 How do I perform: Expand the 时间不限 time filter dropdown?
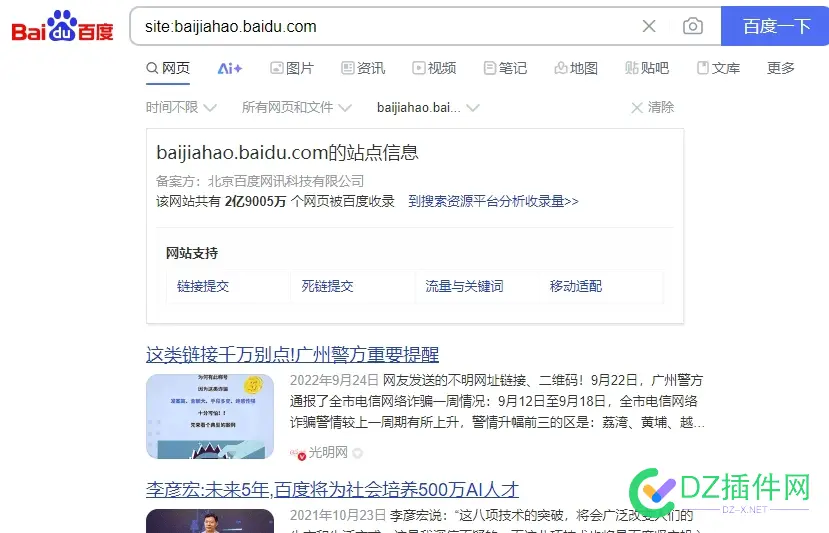coord(181,107)
